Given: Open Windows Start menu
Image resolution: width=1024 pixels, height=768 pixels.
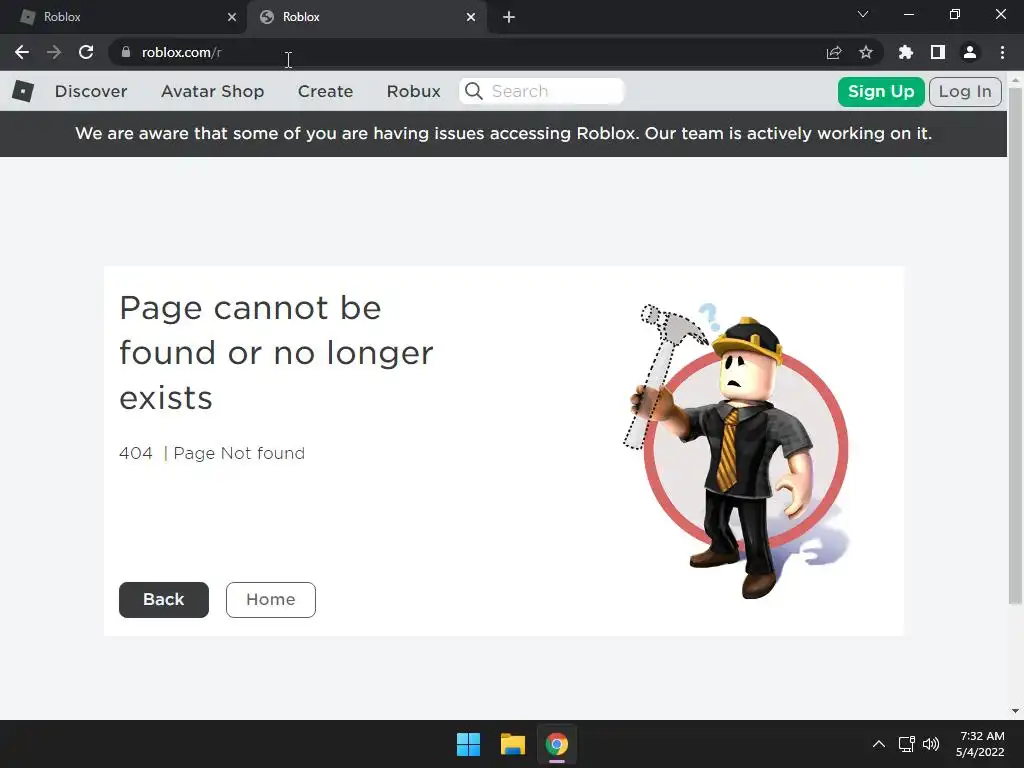Looking at the screenshot, I should point(468,744).
